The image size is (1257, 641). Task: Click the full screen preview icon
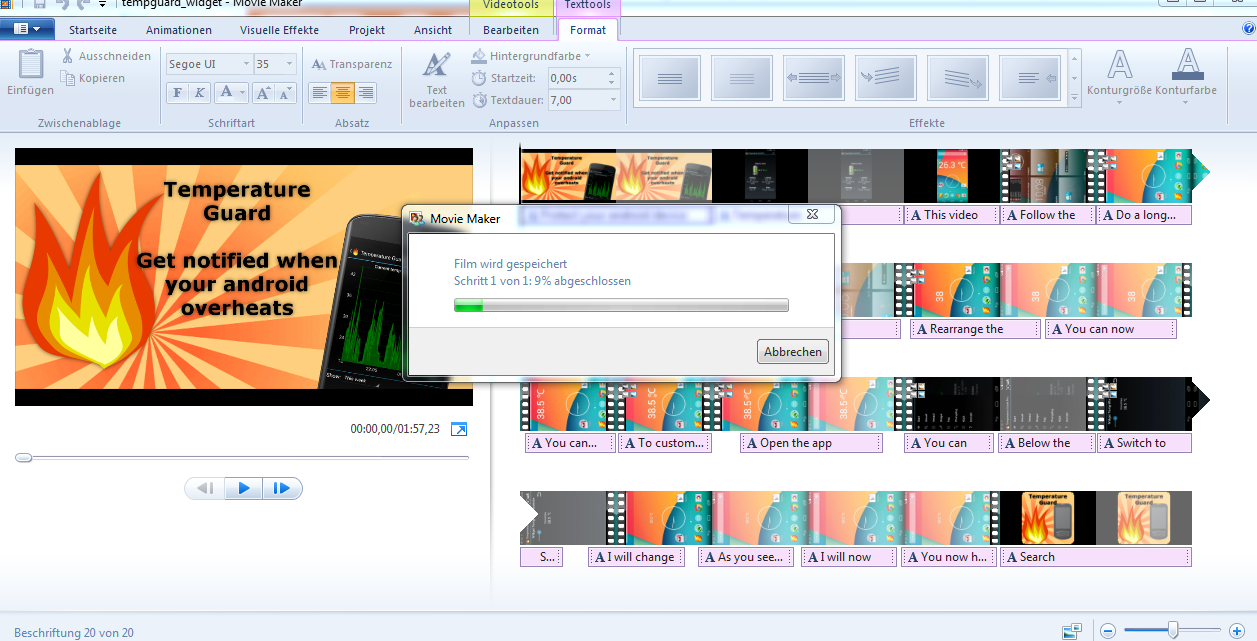[x=459, y=429]
